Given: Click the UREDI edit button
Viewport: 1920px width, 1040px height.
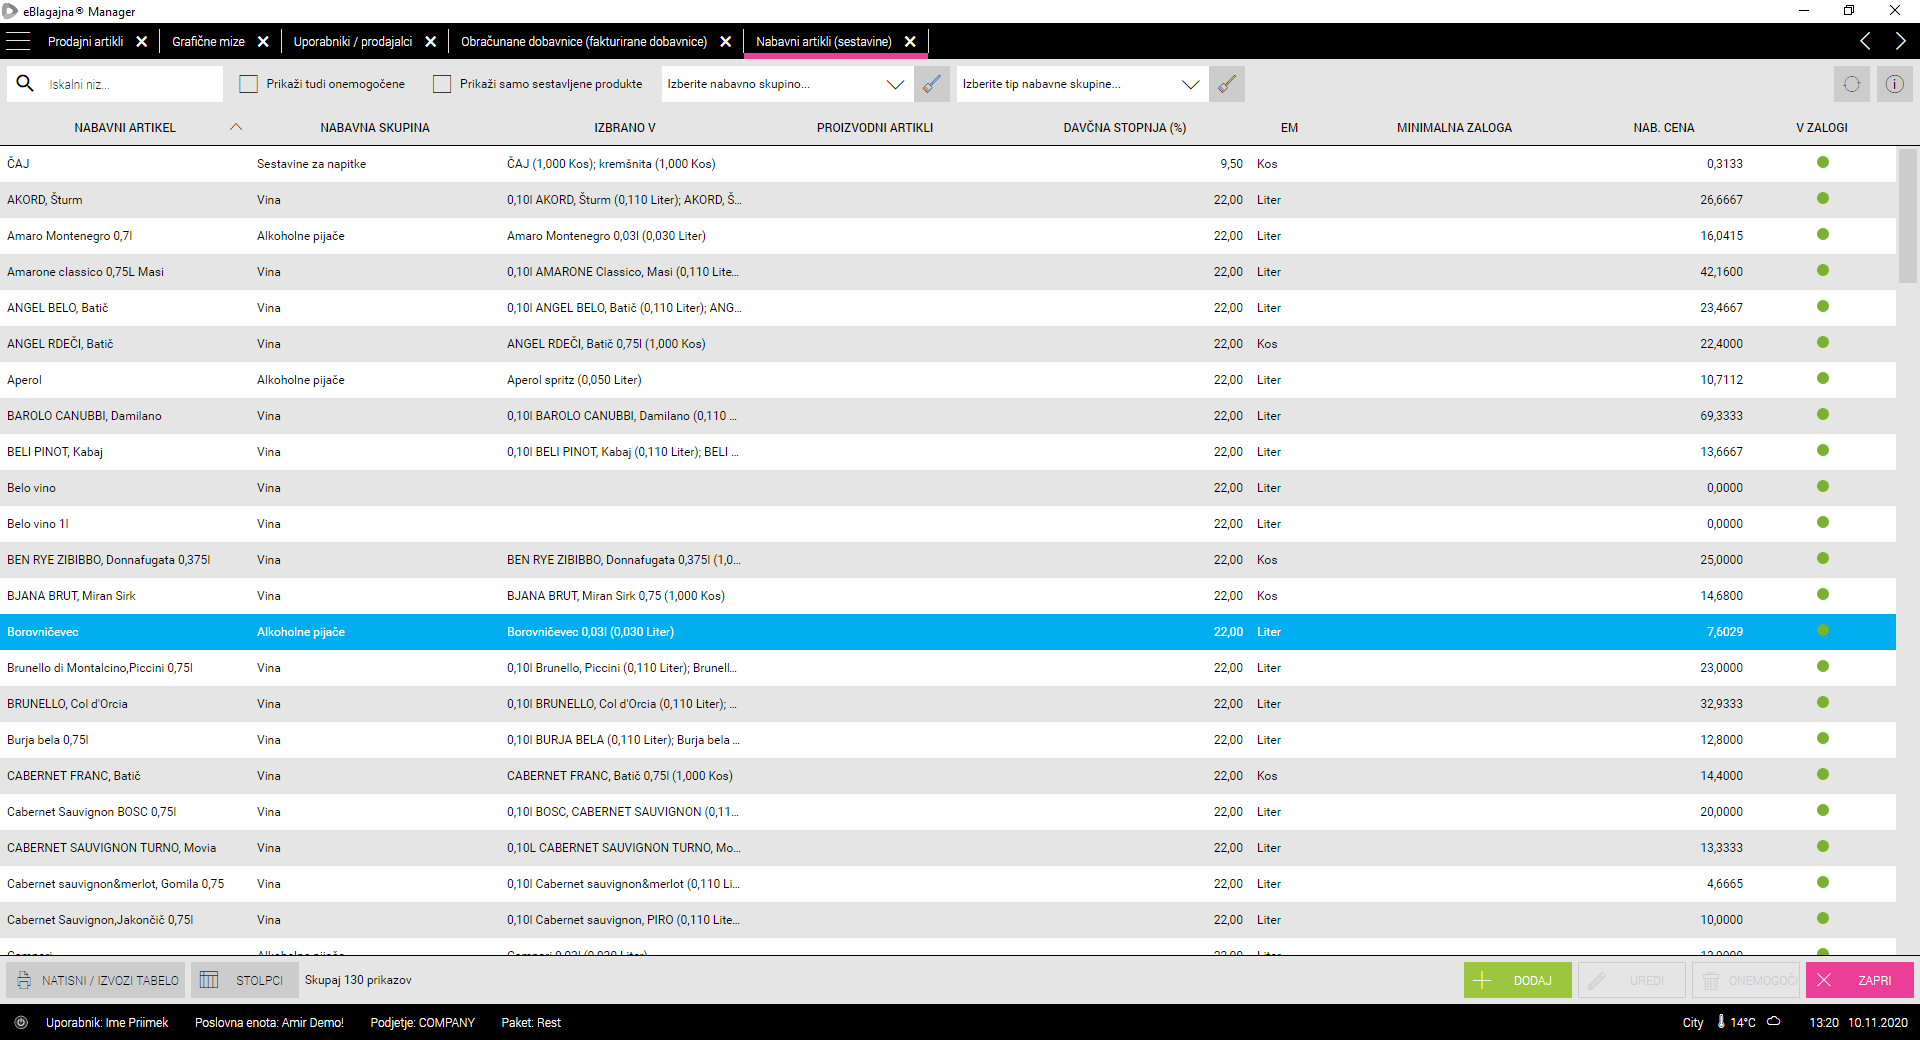Looking at the screenshot, I should pos(1631,980).
